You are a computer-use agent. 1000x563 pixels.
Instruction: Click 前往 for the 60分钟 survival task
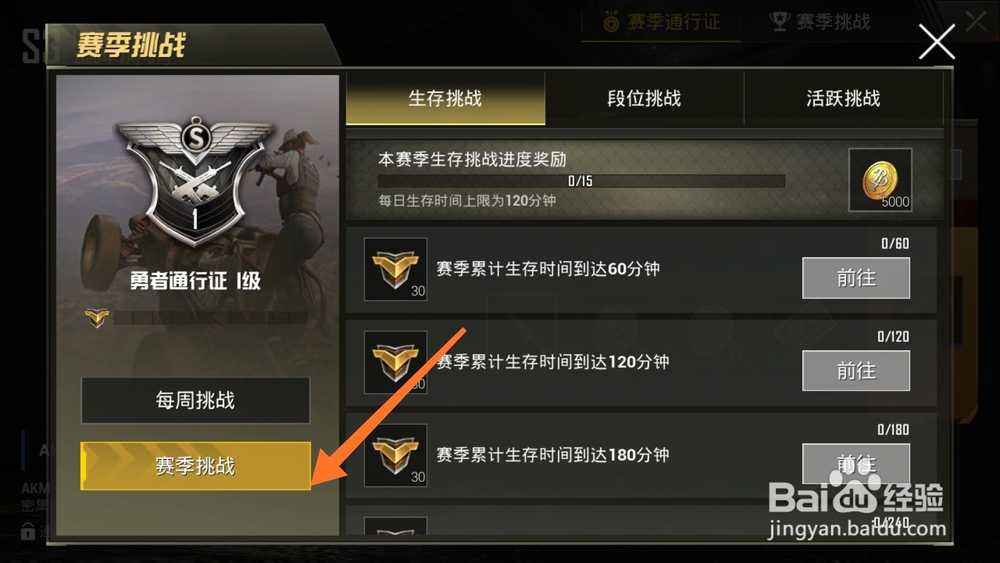(x=856, y=278)
